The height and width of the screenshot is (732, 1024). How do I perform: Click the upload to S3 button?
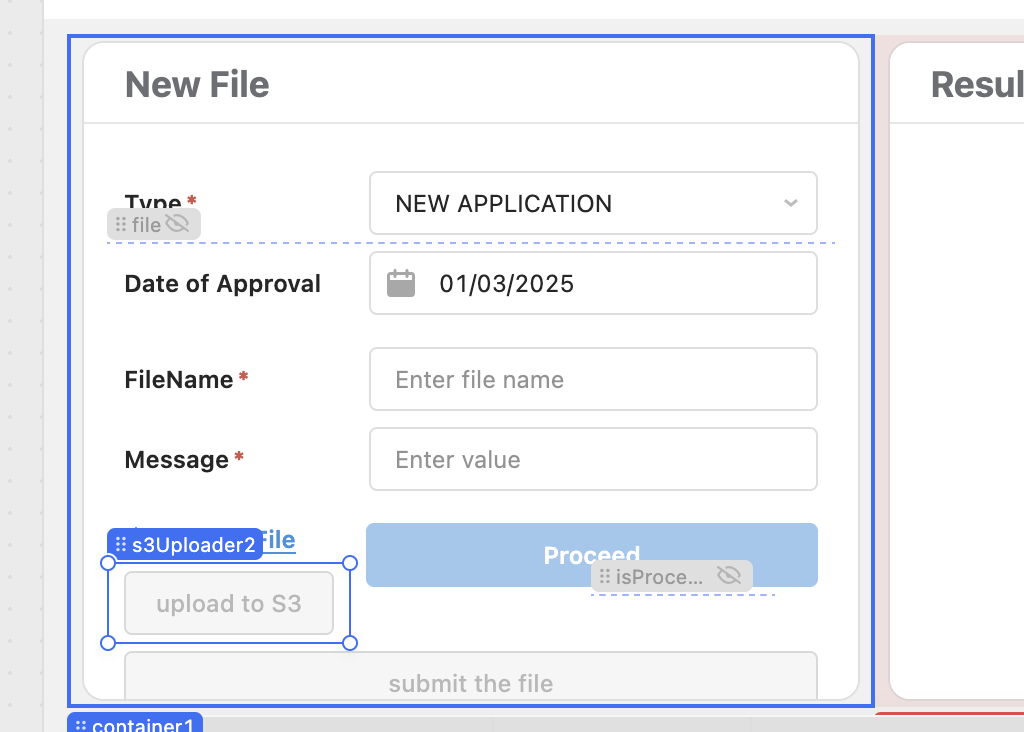pos(229,603)
